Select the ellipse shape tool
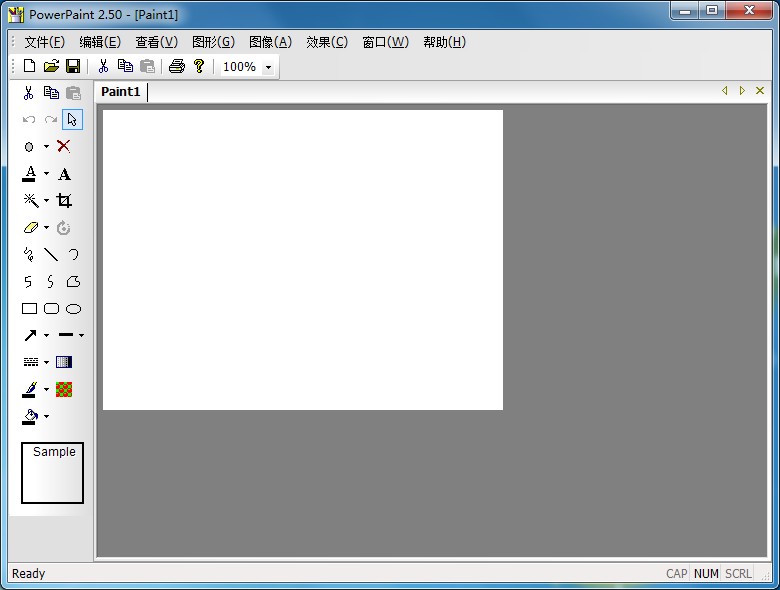 point(73,309)
